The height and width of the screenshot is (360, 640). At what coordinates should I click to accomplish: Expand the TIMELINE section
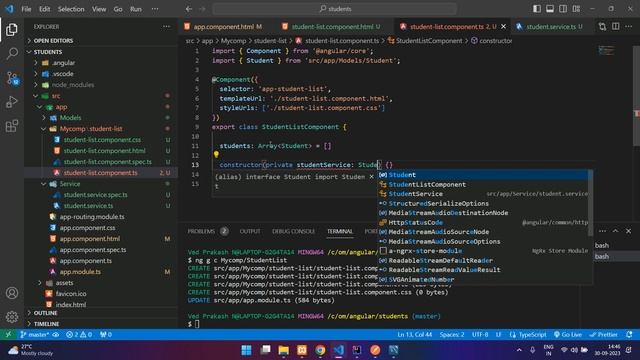click(x=46, y=324)
